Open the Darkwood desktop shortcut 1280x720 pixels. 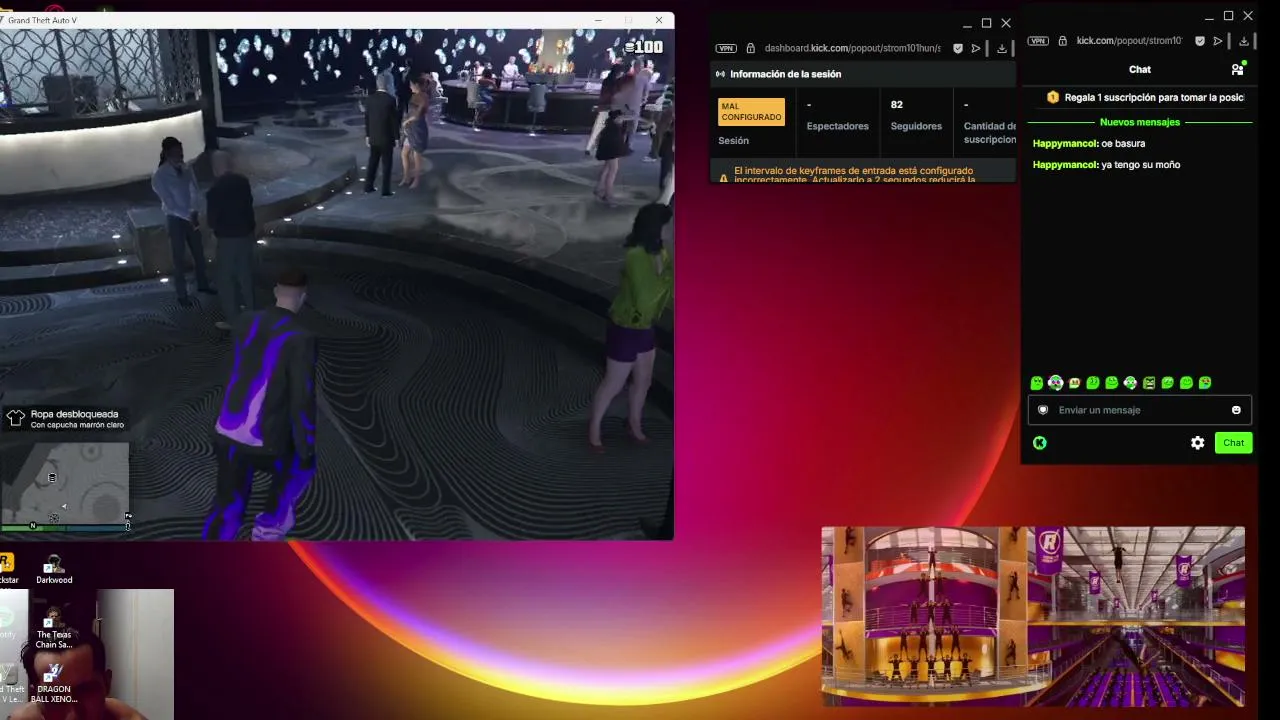pyautogui.click(x=54, y=569)
